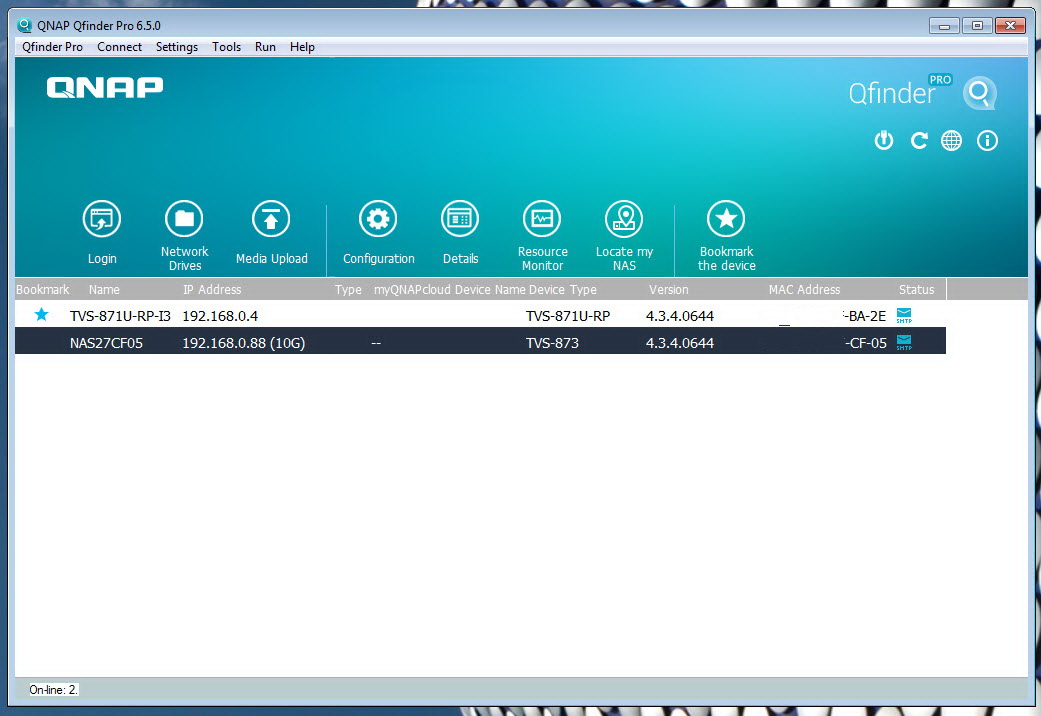Click the info icon in header
The width and height of the screenshot is (1041, 716).
pos(987,140)
